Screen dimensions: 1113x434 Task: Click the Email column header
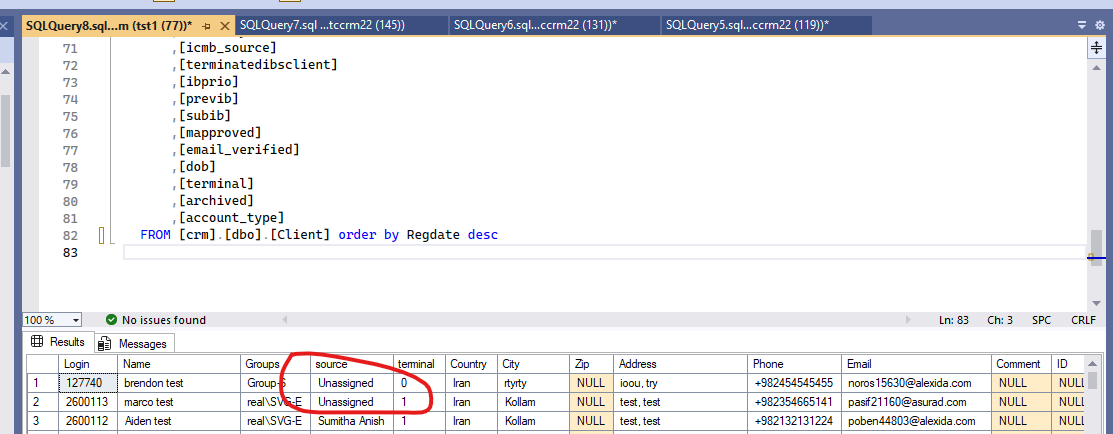point(858,364)
